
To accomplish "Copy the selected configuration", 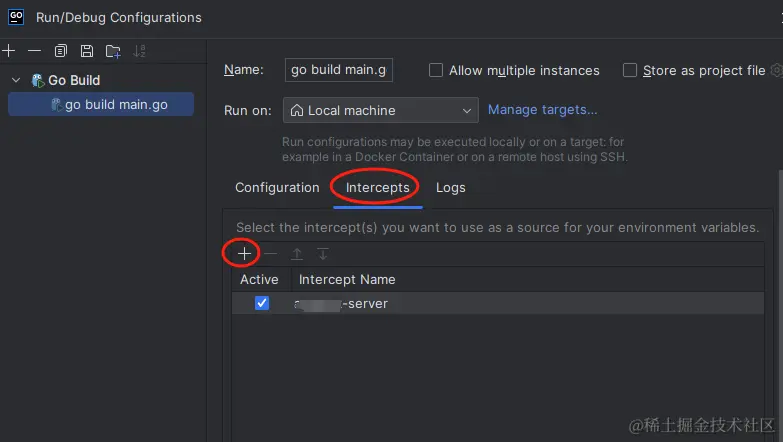I will [x=61, y=51].
